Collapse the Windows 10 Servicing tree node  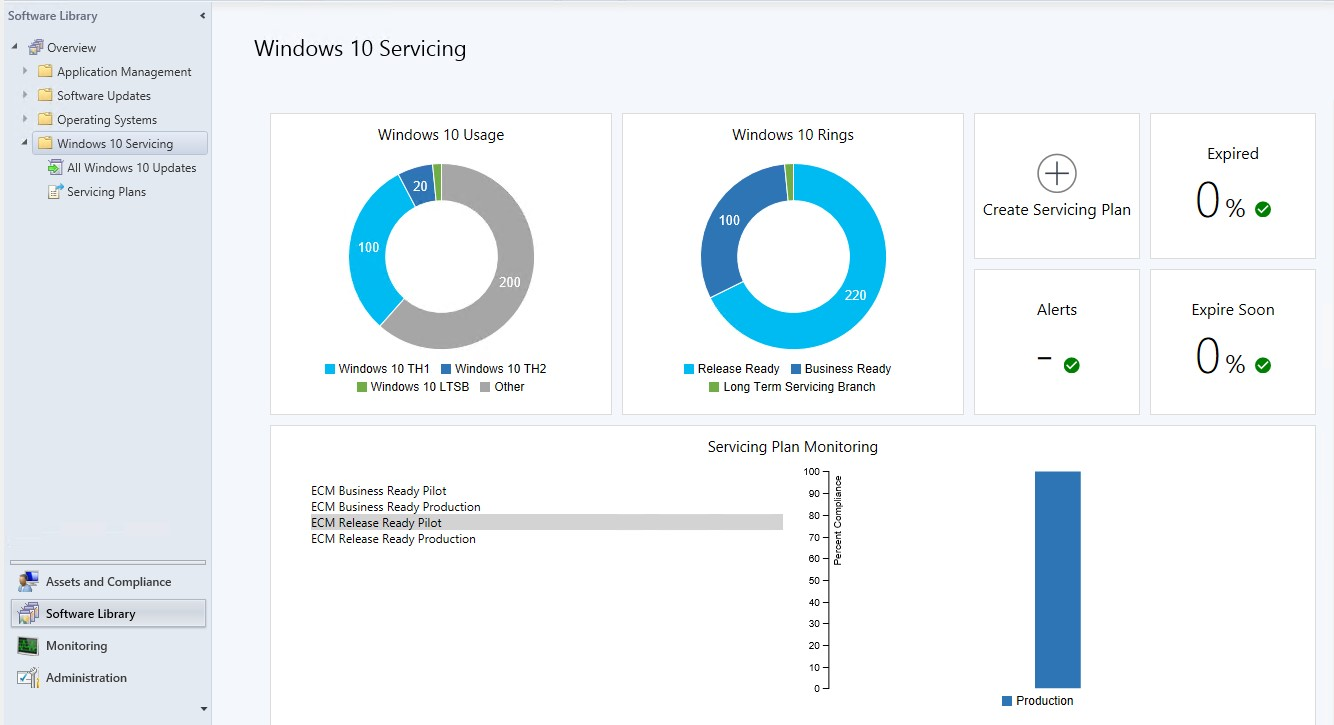[x=25, y=144]
